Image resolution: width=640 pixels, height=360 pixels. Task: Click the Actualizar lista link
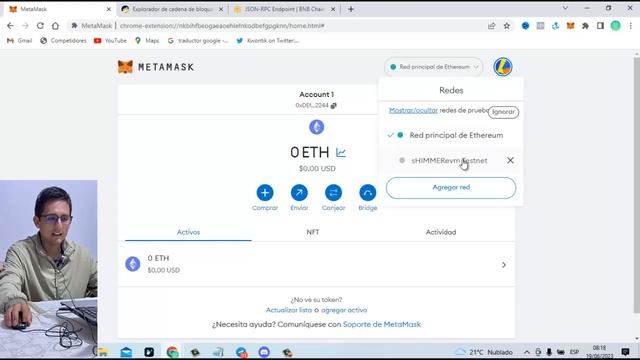coord(289,310)
